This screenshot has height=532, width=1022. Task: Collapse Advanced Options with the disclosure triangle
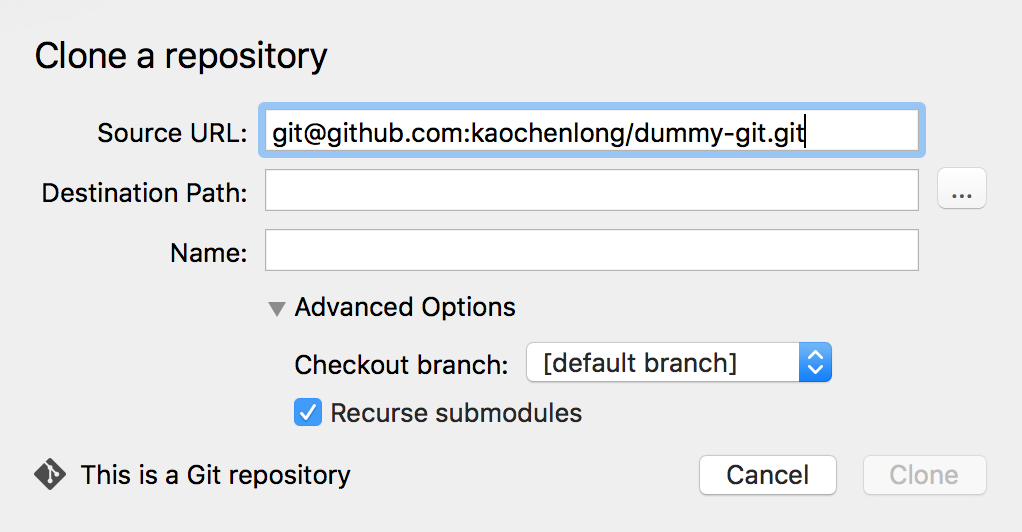coord(277,308)
